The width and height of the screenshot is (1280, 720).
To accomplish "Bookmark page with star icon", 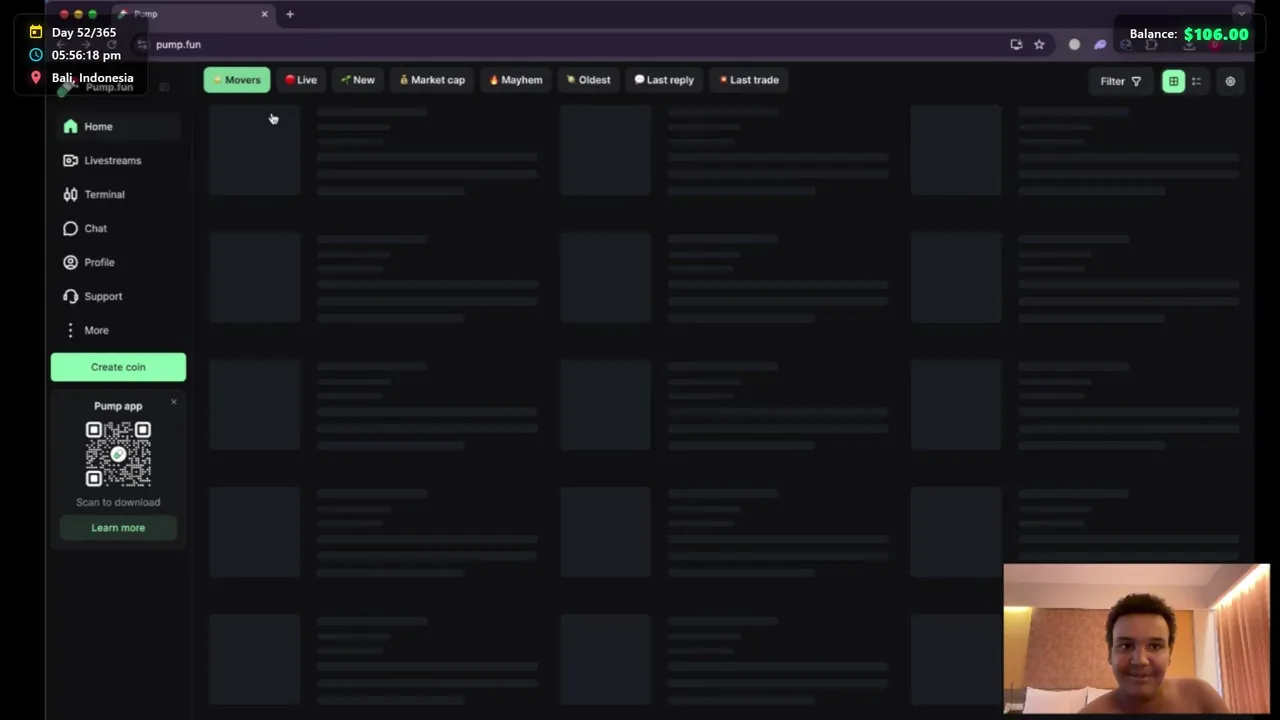I will [x=1039, y=44].
